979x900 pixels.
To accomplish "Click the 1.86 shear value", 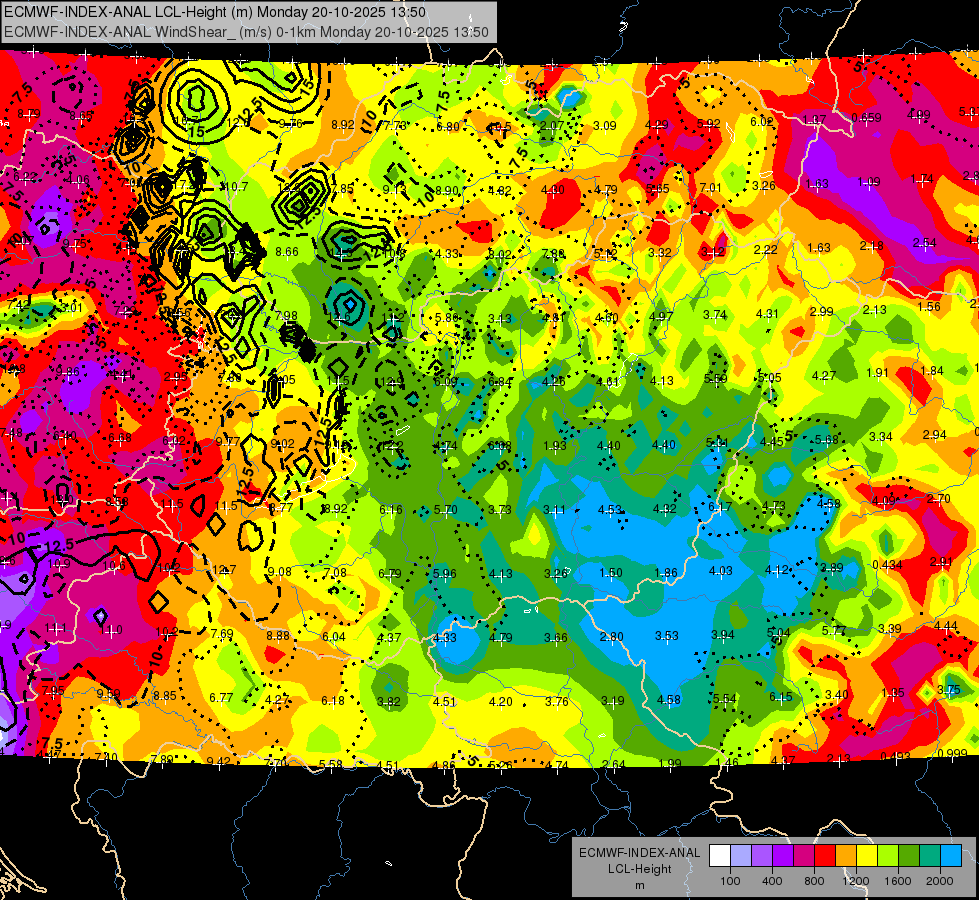I will [x=666, y=572].
